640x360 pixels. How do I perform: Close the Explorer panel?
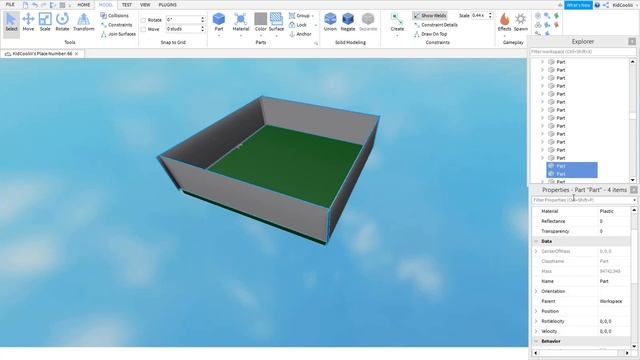632,42
